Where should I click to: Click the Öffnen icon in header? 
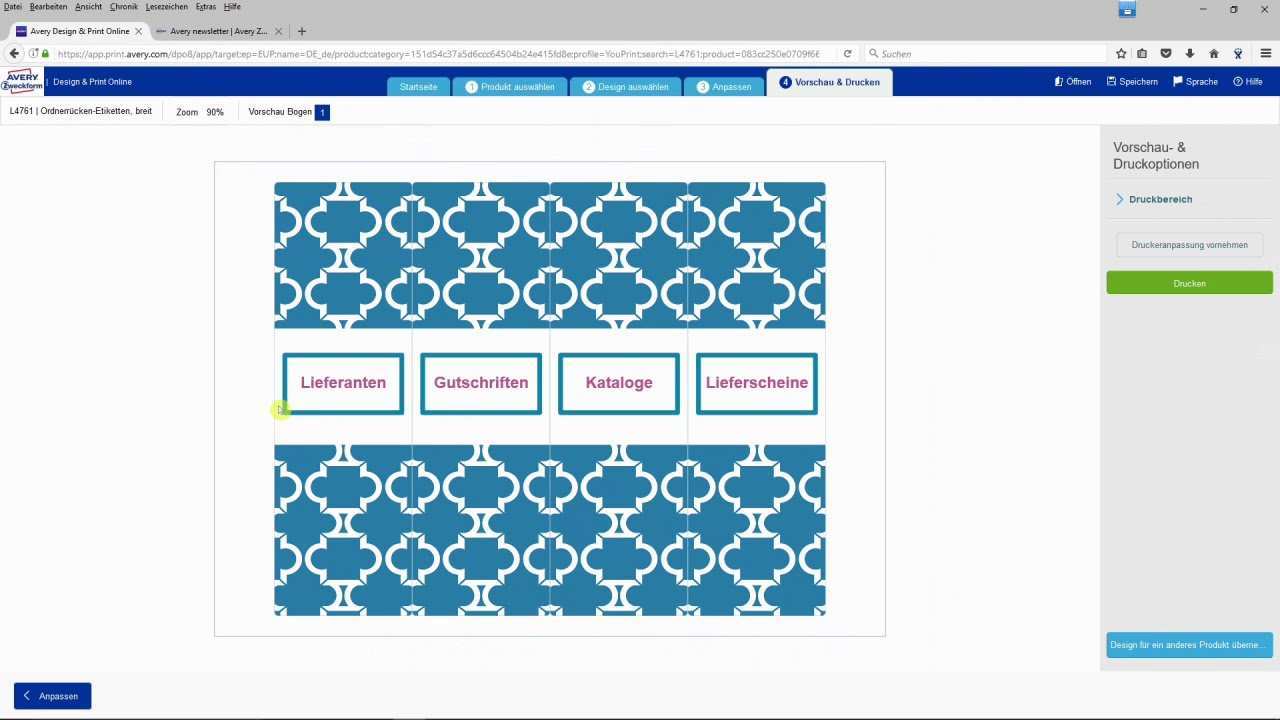pyautogui.click(x=1059, y=82)
